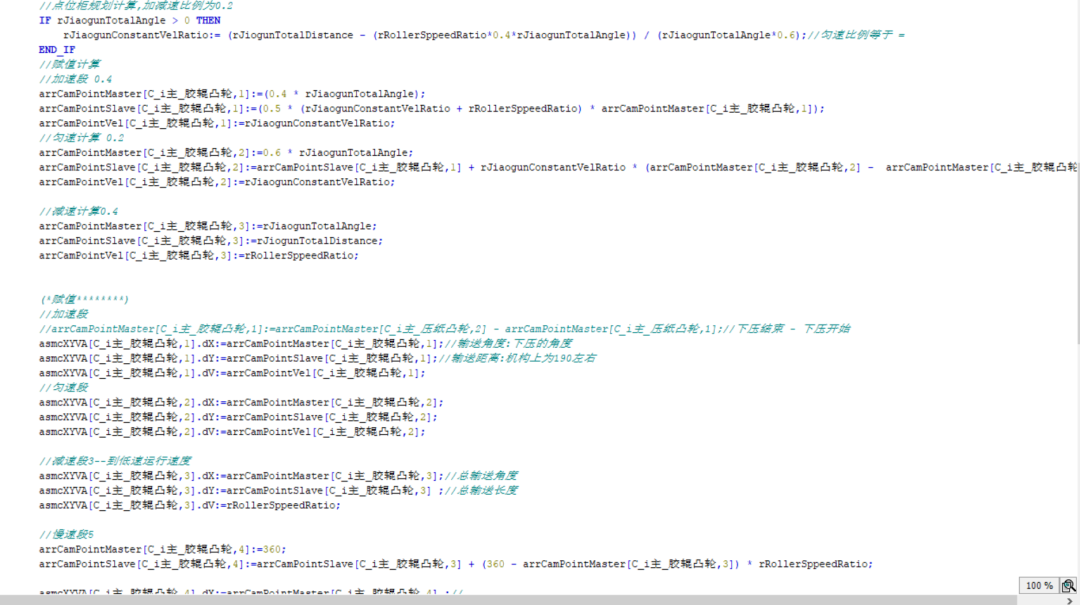The image size is (1080, 605).
Task: Click the asmcXYVA index 3 ".dV:=rRollerSppeedRatio;" line
Action: [x=189, y=505]
